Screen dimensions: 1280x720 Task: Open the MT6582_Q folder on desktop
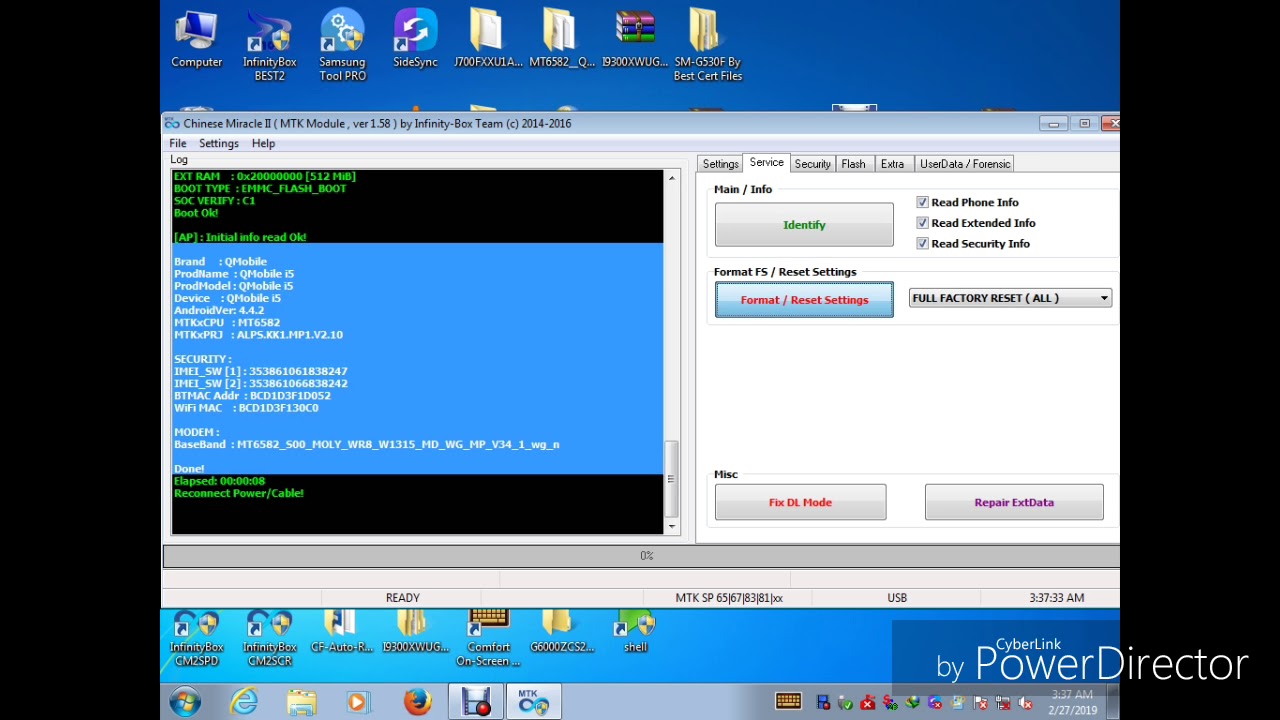pos(561,40)
